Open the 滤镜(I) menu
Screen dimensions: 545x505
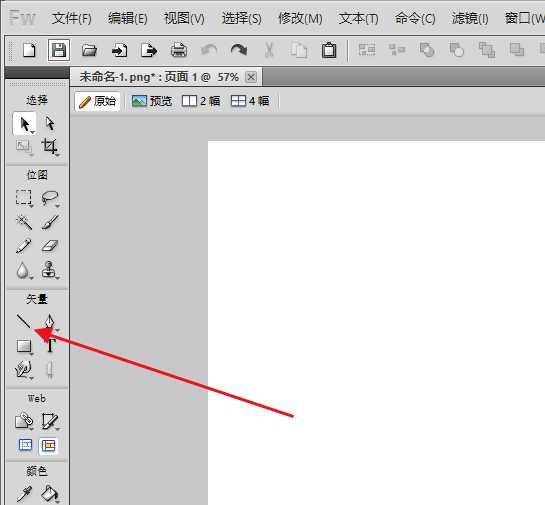470,18
